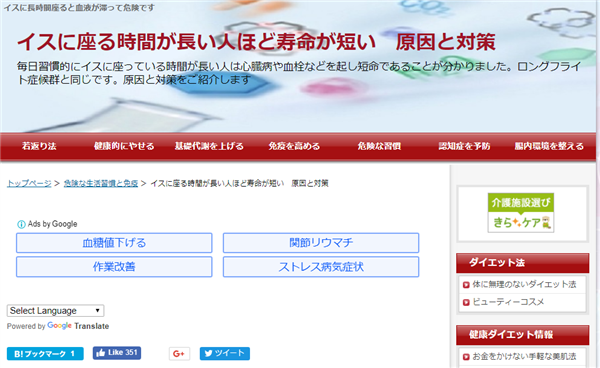Click the red bullet beside ビューティーコスメ
The width and height of the screenshot is (600, 368).
tap(466, 302)
